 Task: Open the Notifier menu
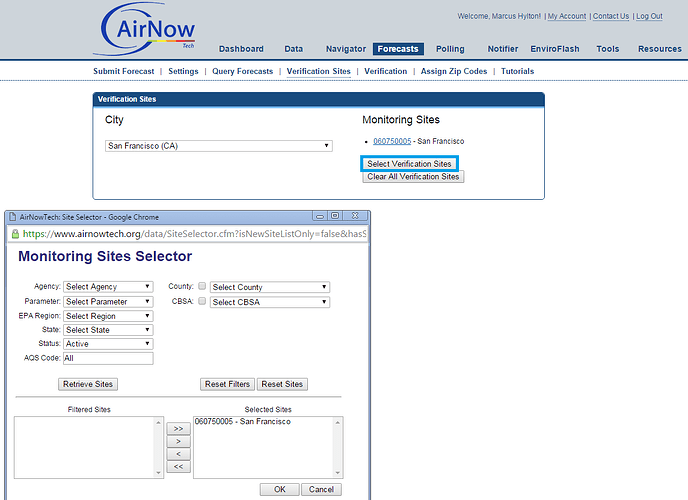pyautogui.click(x=503, y=49)
